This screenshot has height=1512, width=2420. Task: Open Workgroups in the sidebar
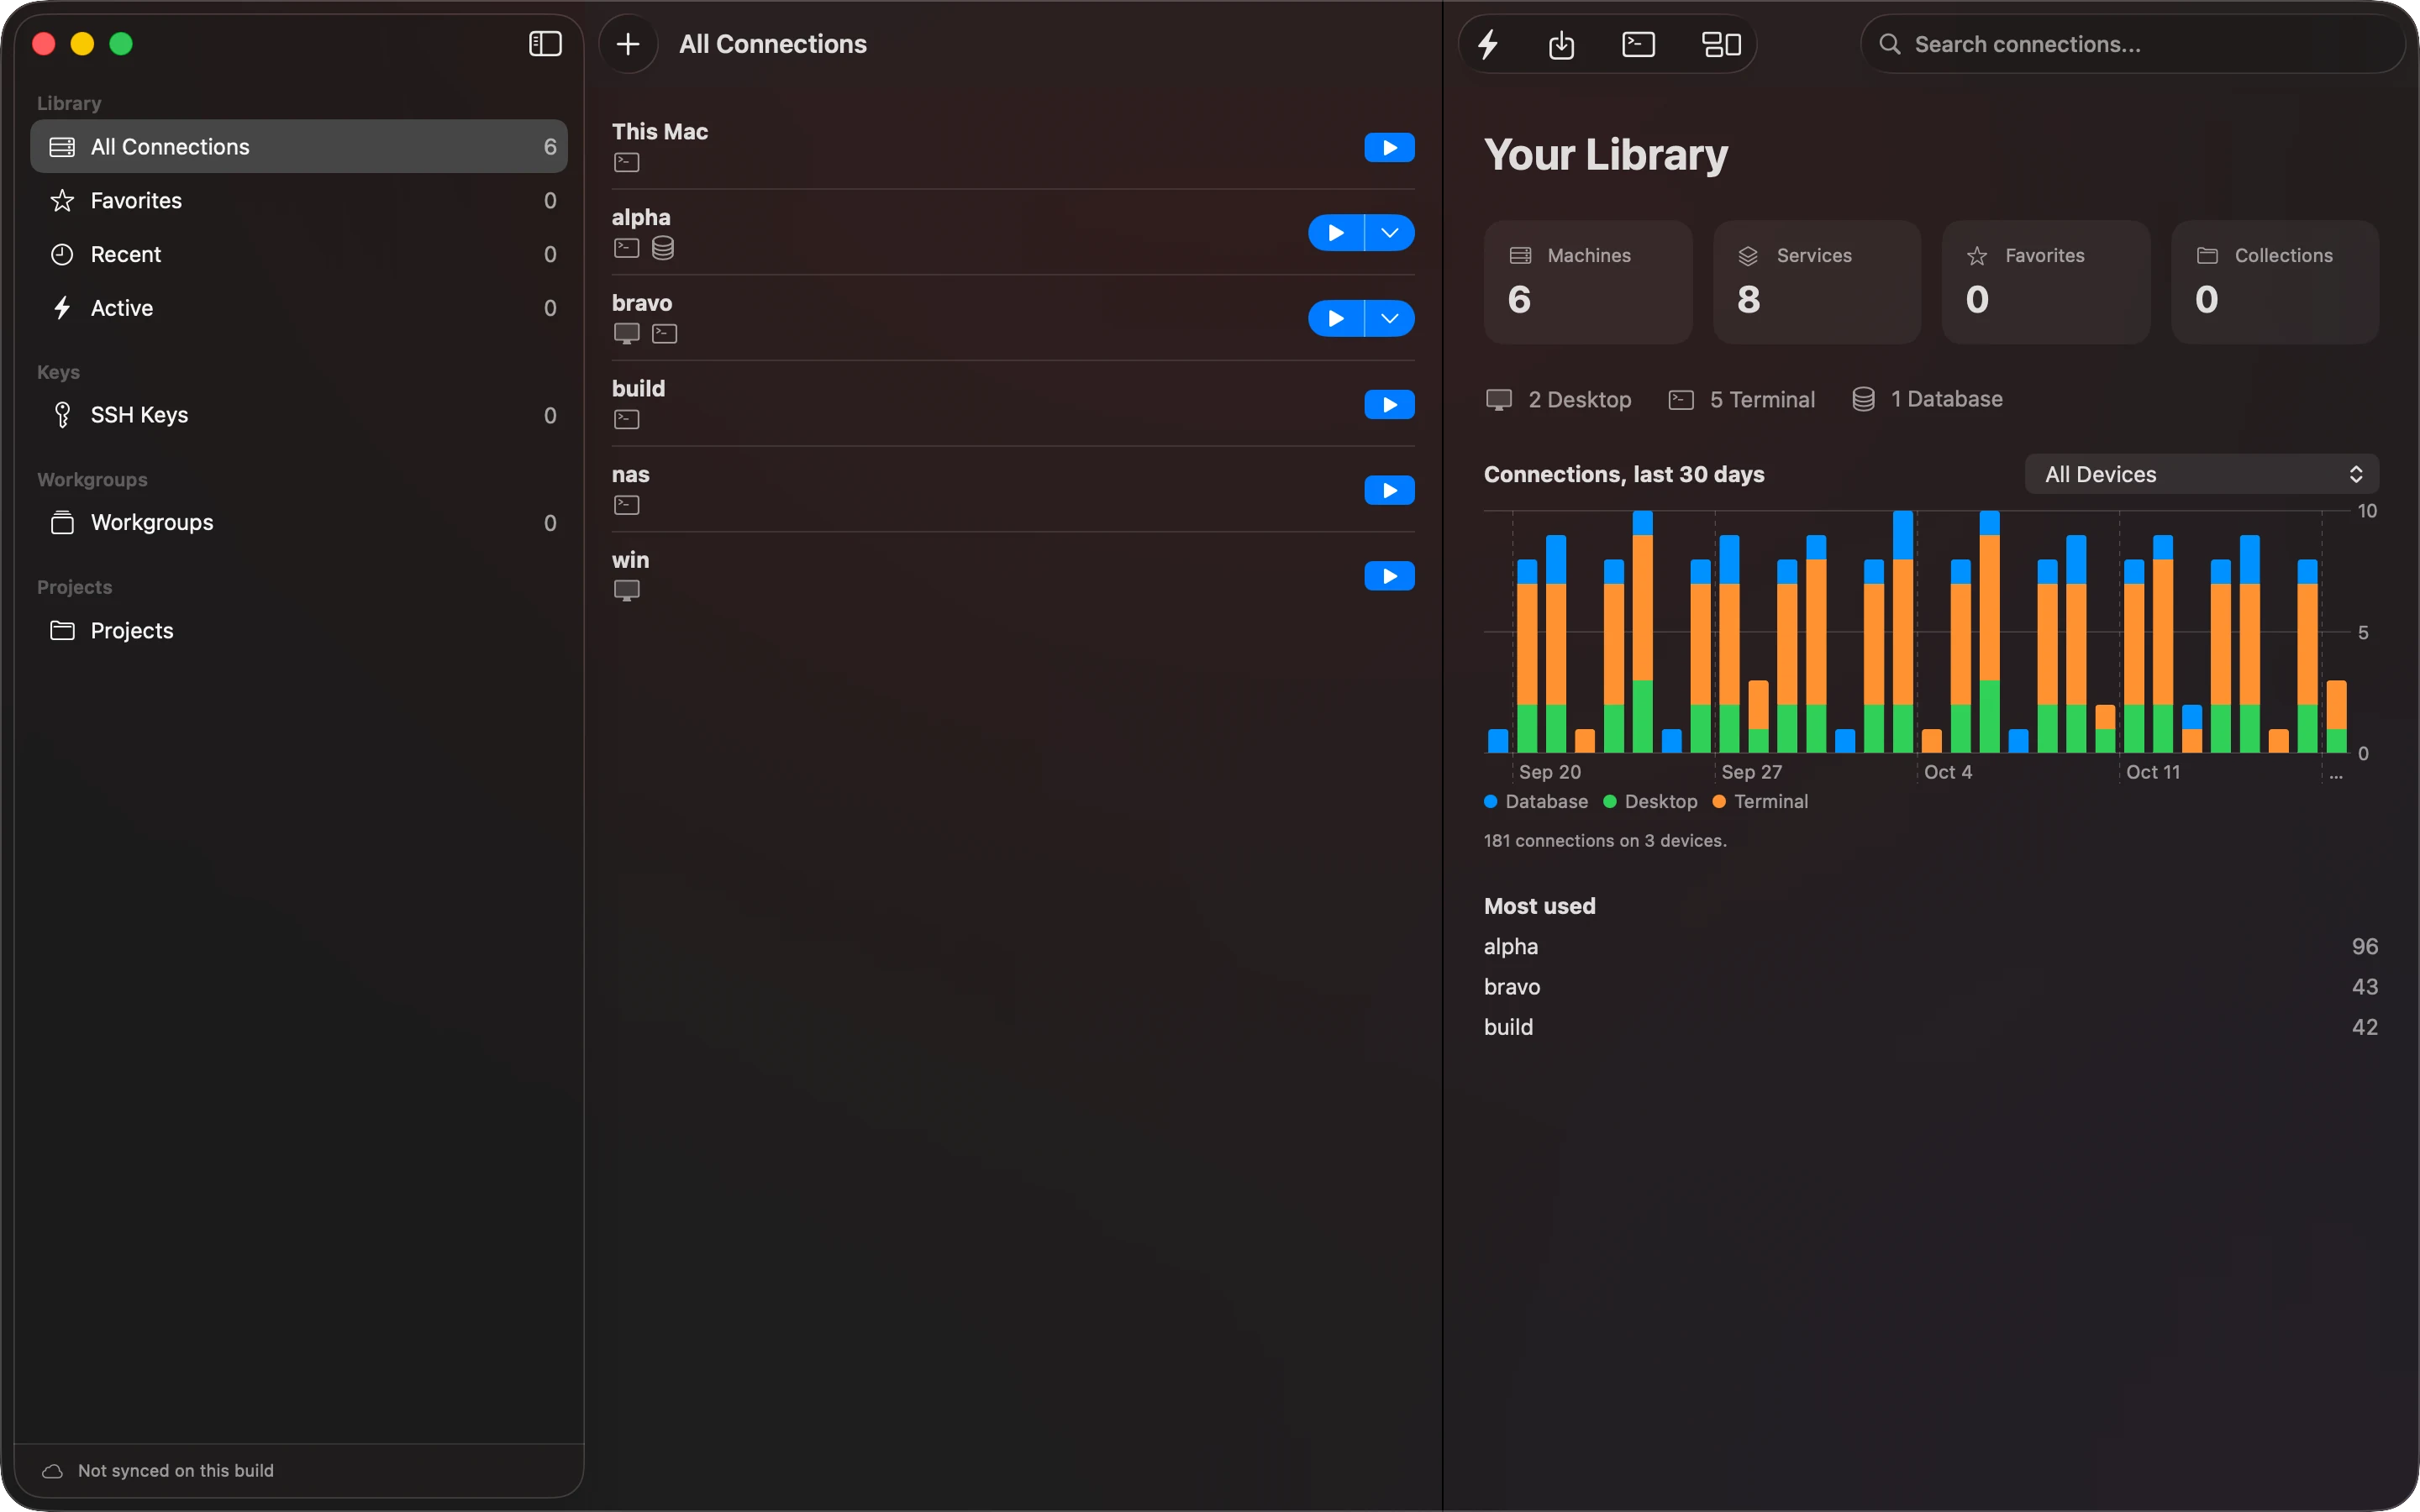299,523
